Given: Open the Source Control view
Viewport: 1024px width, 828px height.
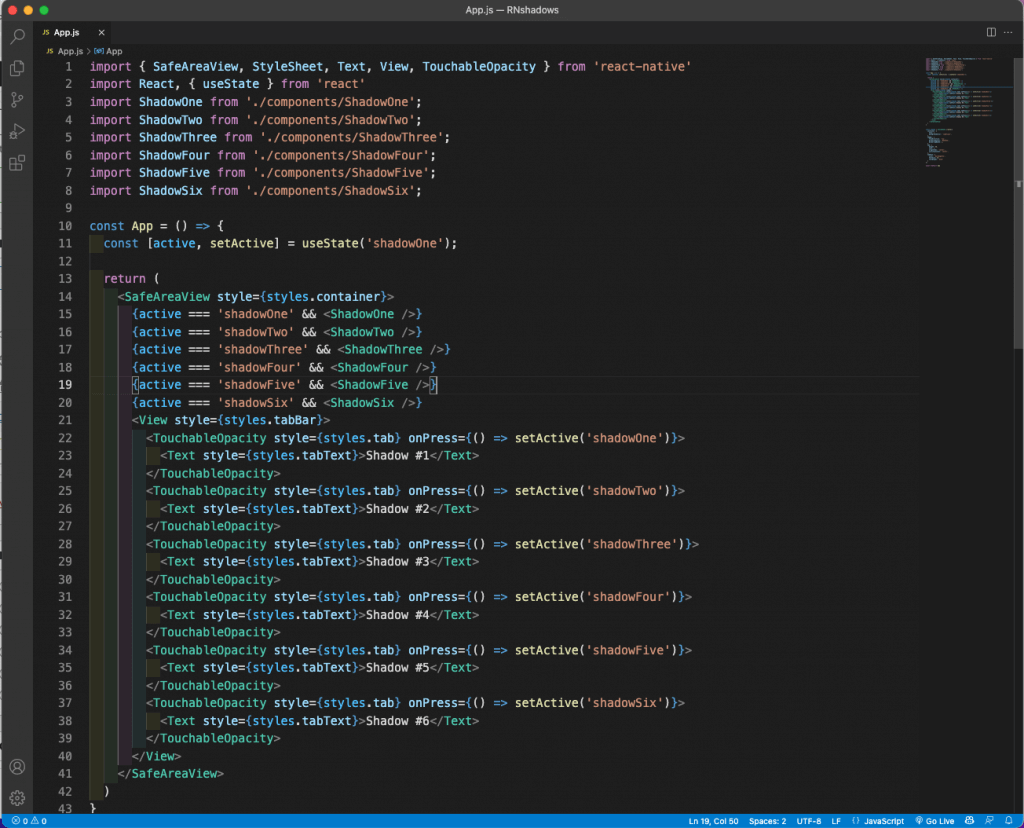Looking at the screenshot, I should click(17, 100).
